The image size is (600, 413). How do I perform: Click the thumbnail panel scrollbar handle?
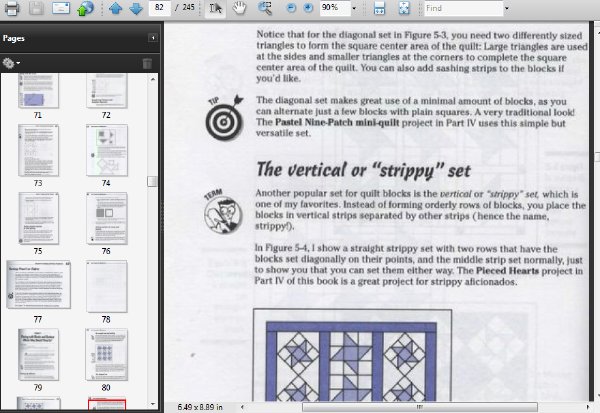coord(153,181)
